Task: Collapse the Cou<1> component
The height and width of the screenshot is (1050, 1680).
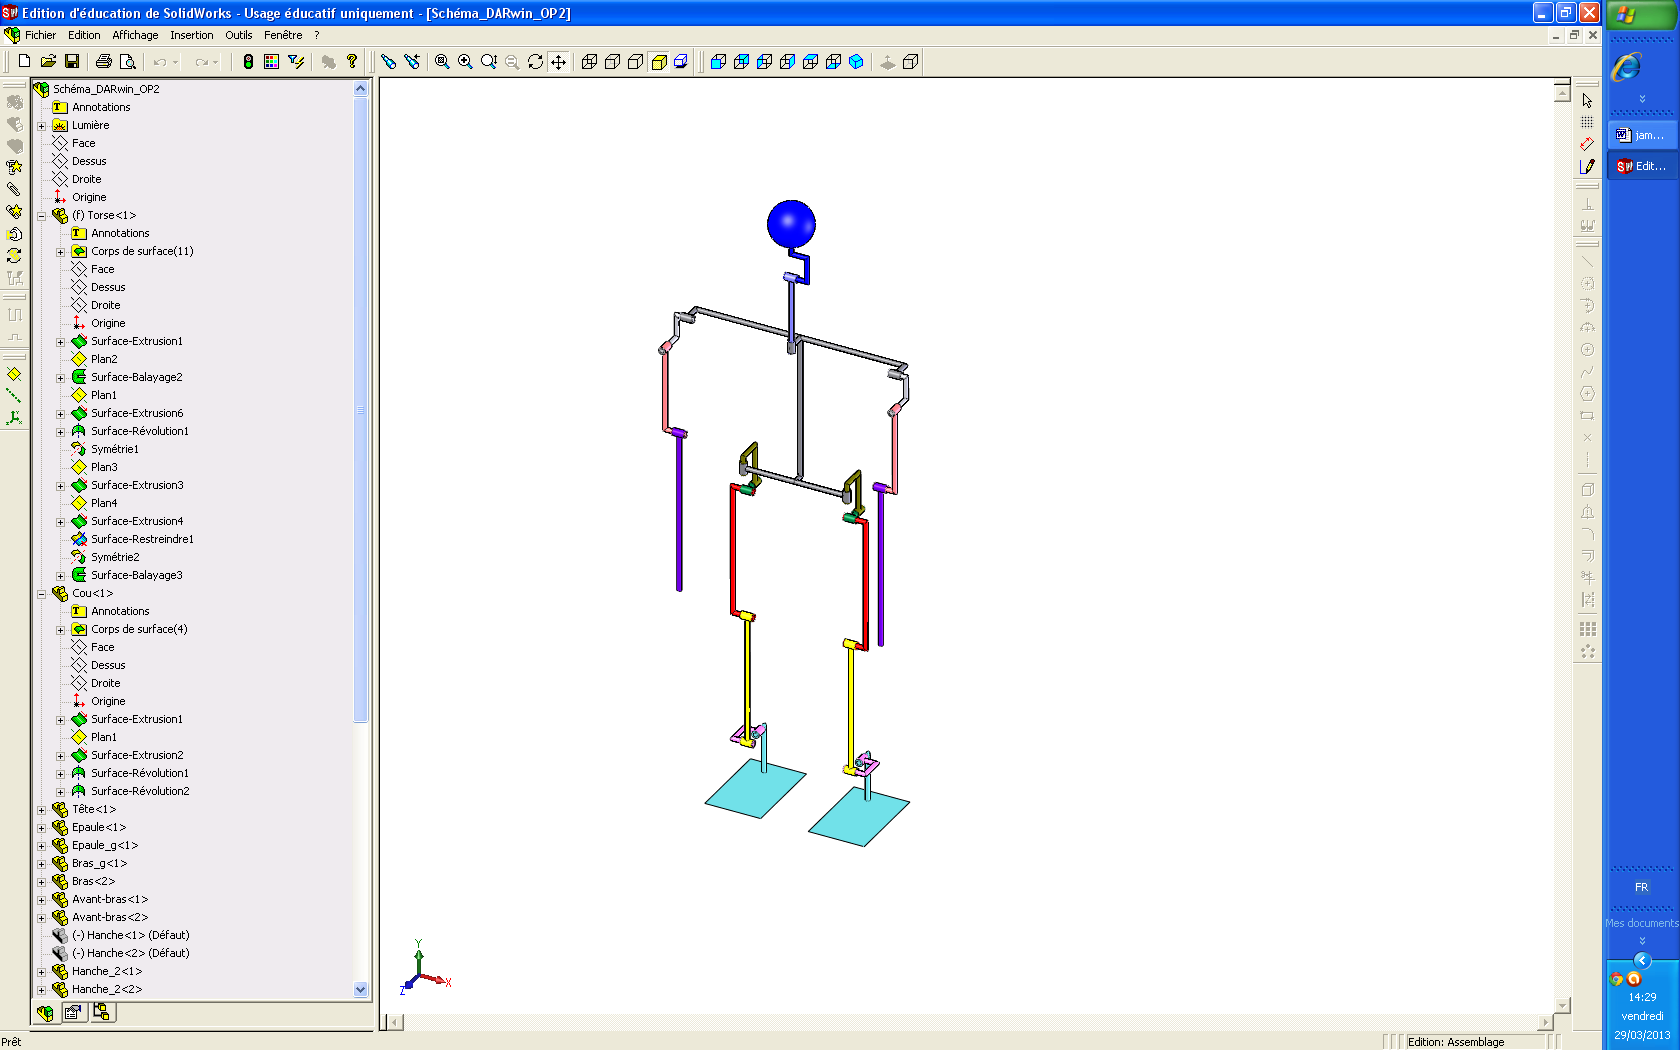Action: point(41,594)
